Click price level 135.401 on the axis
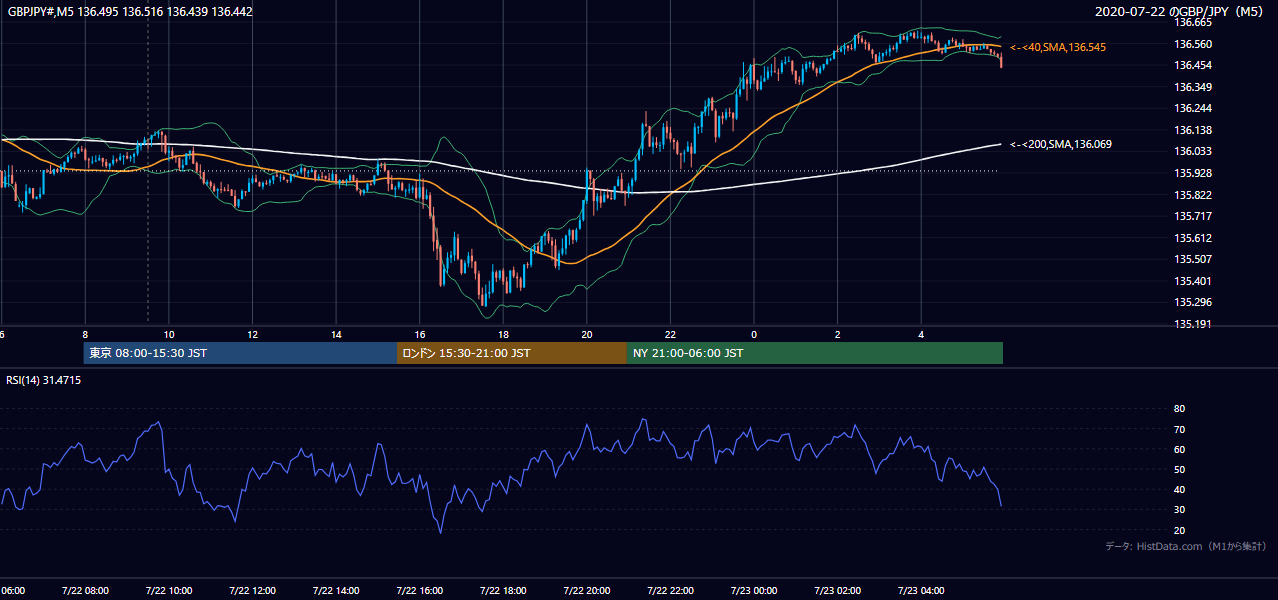1278x600 pixels. [1193, 281]
